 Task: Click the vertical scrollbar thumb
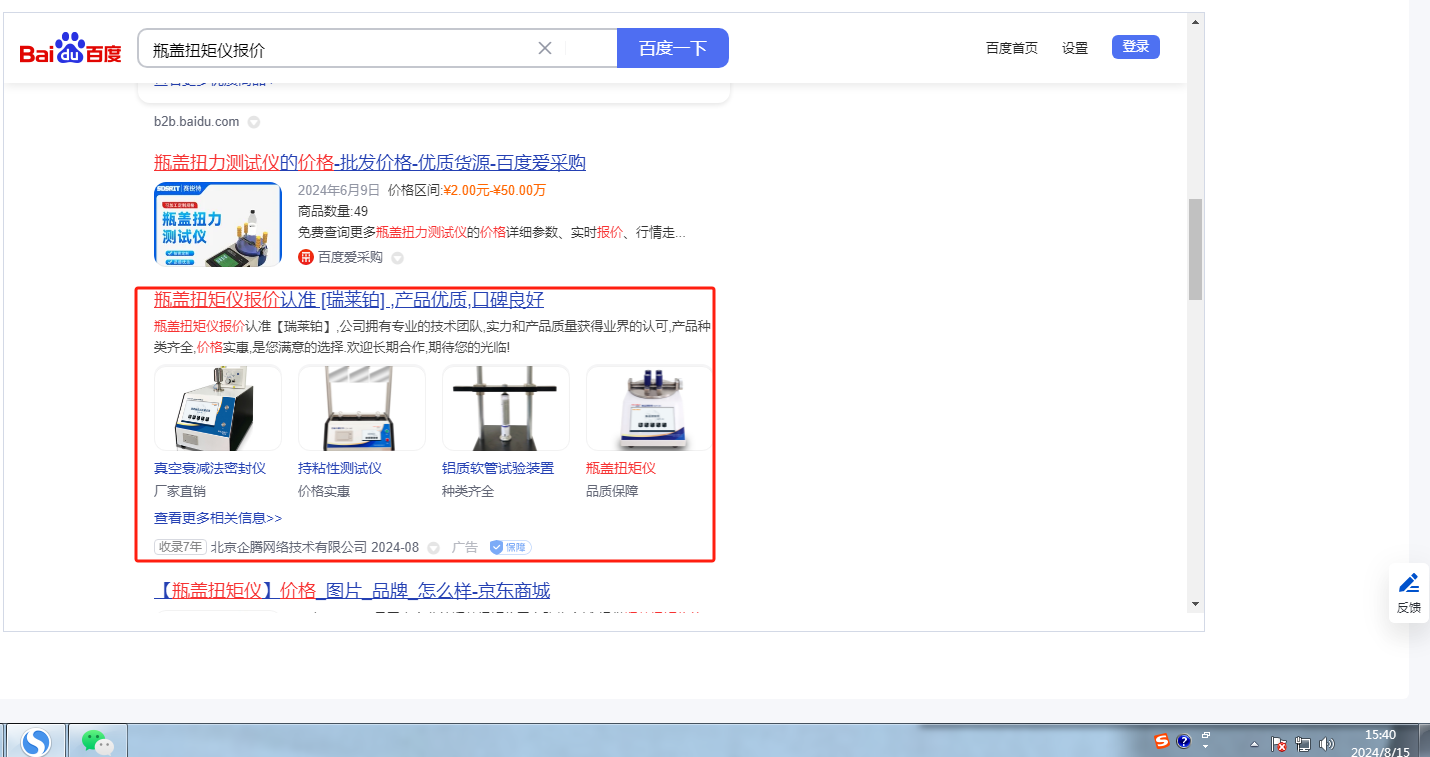tap(1195, 249)
